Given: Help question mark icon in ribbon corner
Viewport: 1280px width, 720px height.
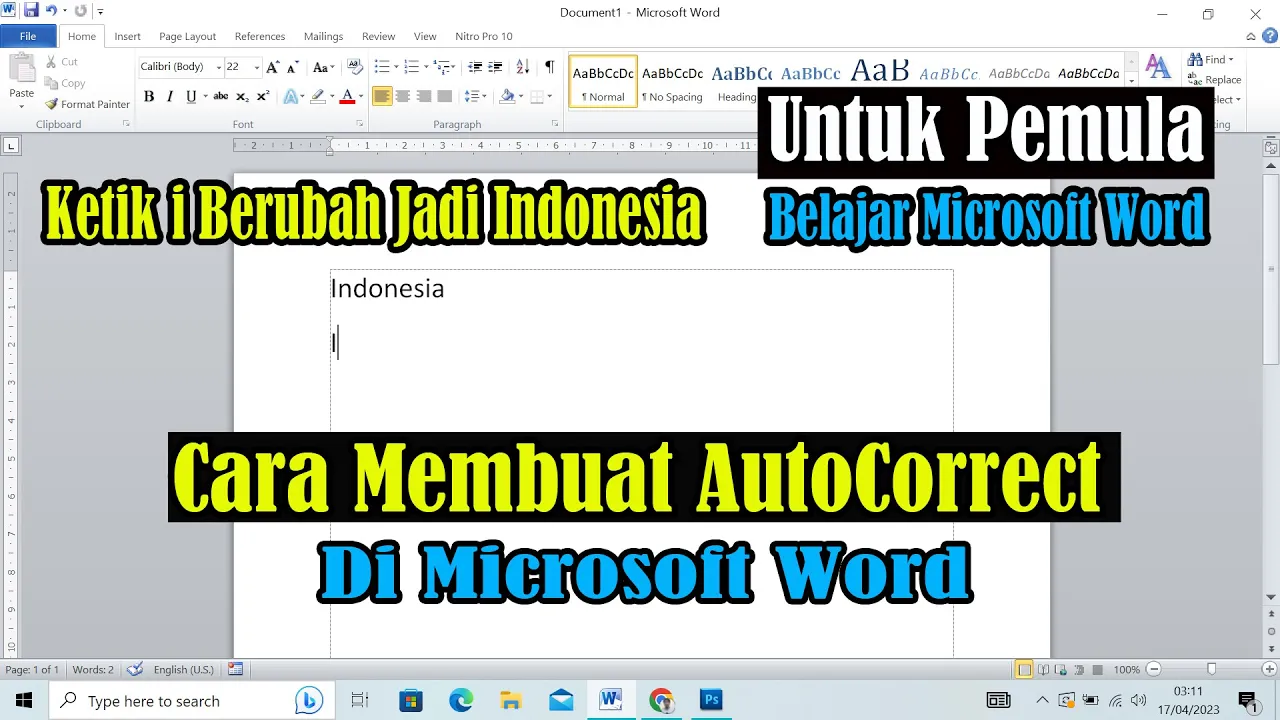Looking at the screenshot, I should (1270, 35).
